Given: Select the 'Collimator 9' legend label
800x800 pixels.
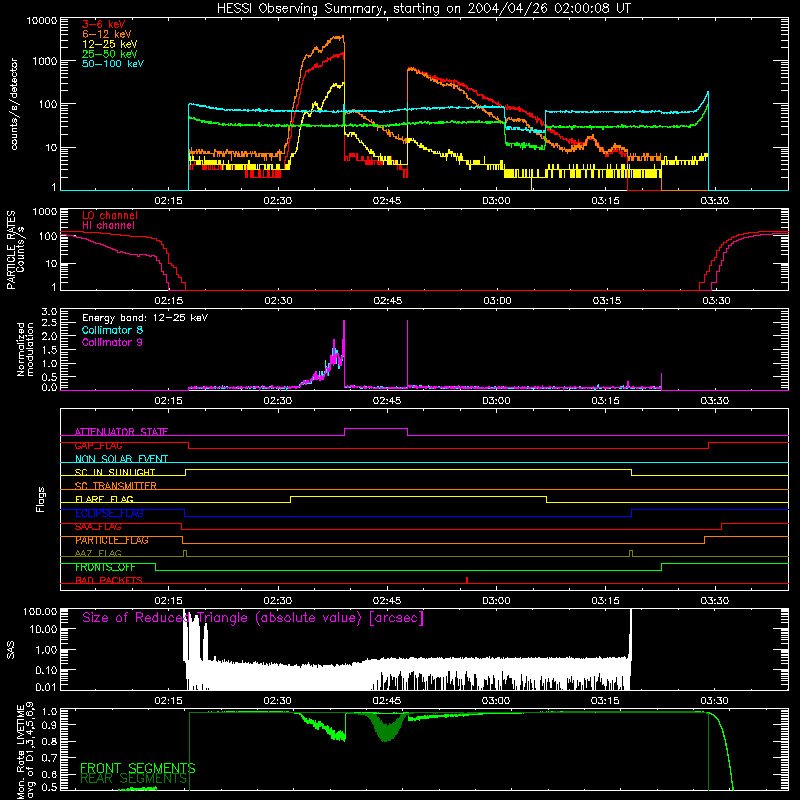Looking at the screenshot, I should point(112,342).
